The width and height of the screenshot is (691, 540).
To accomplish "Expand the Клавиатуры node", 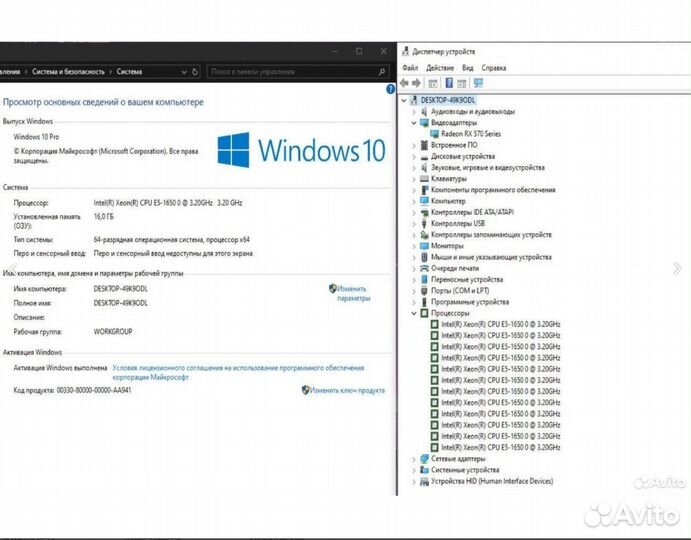I will coord(413,179).
